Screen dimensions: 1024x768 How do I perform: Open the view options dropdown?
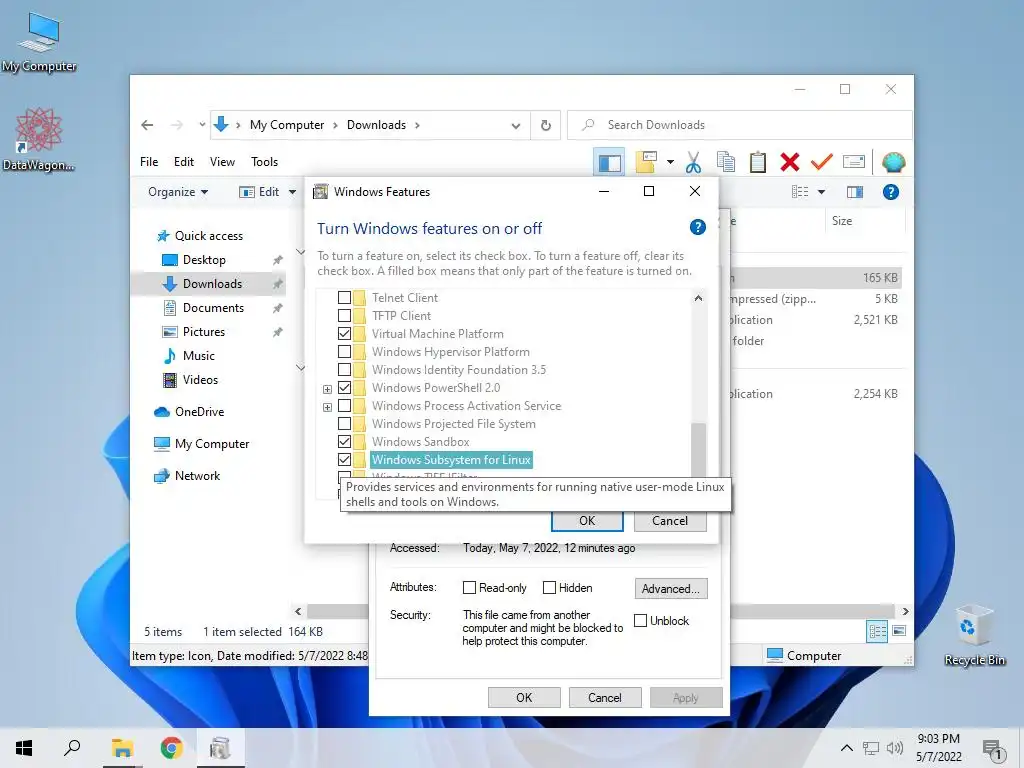[821, 192]
